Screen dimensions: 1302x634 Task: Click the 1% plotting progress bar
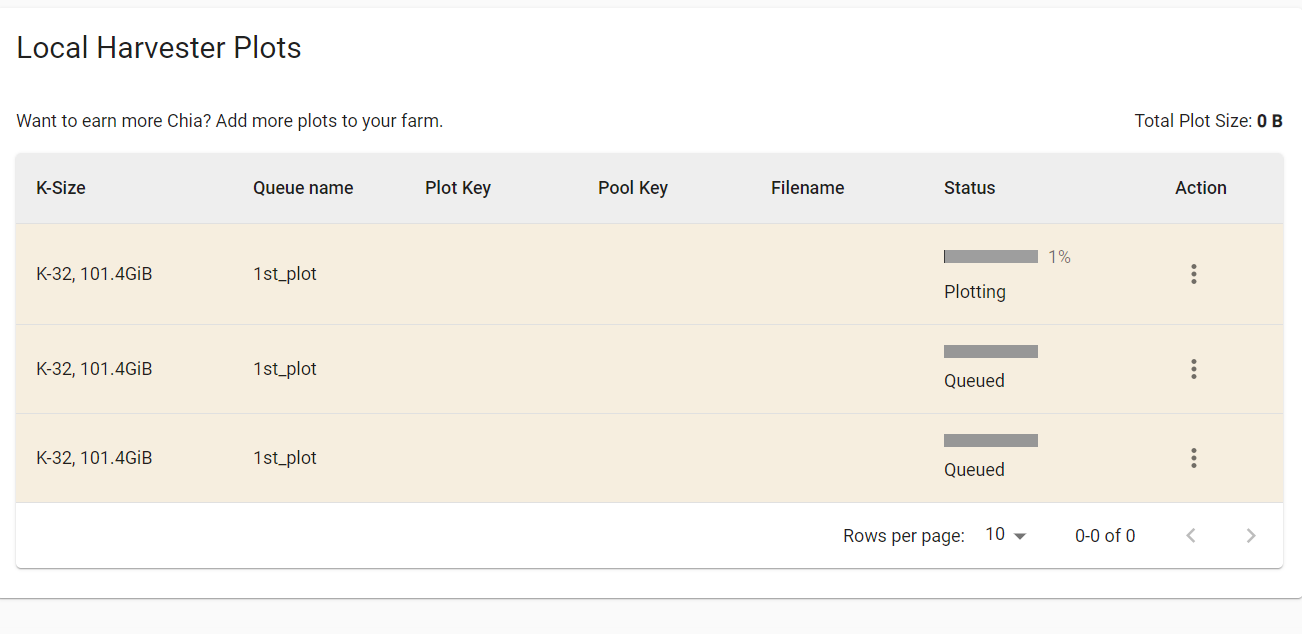point(991,257)
